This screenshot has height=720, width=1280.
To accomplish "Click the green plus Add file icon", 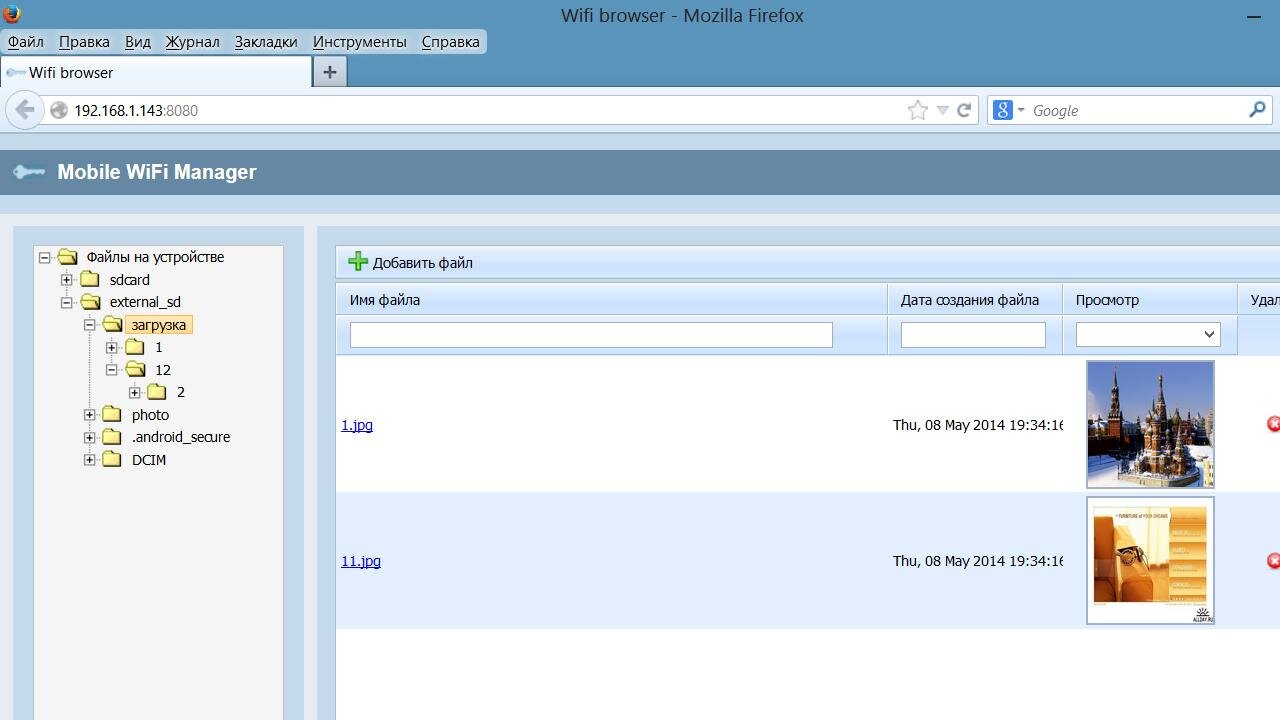I will tap(358, 262).
